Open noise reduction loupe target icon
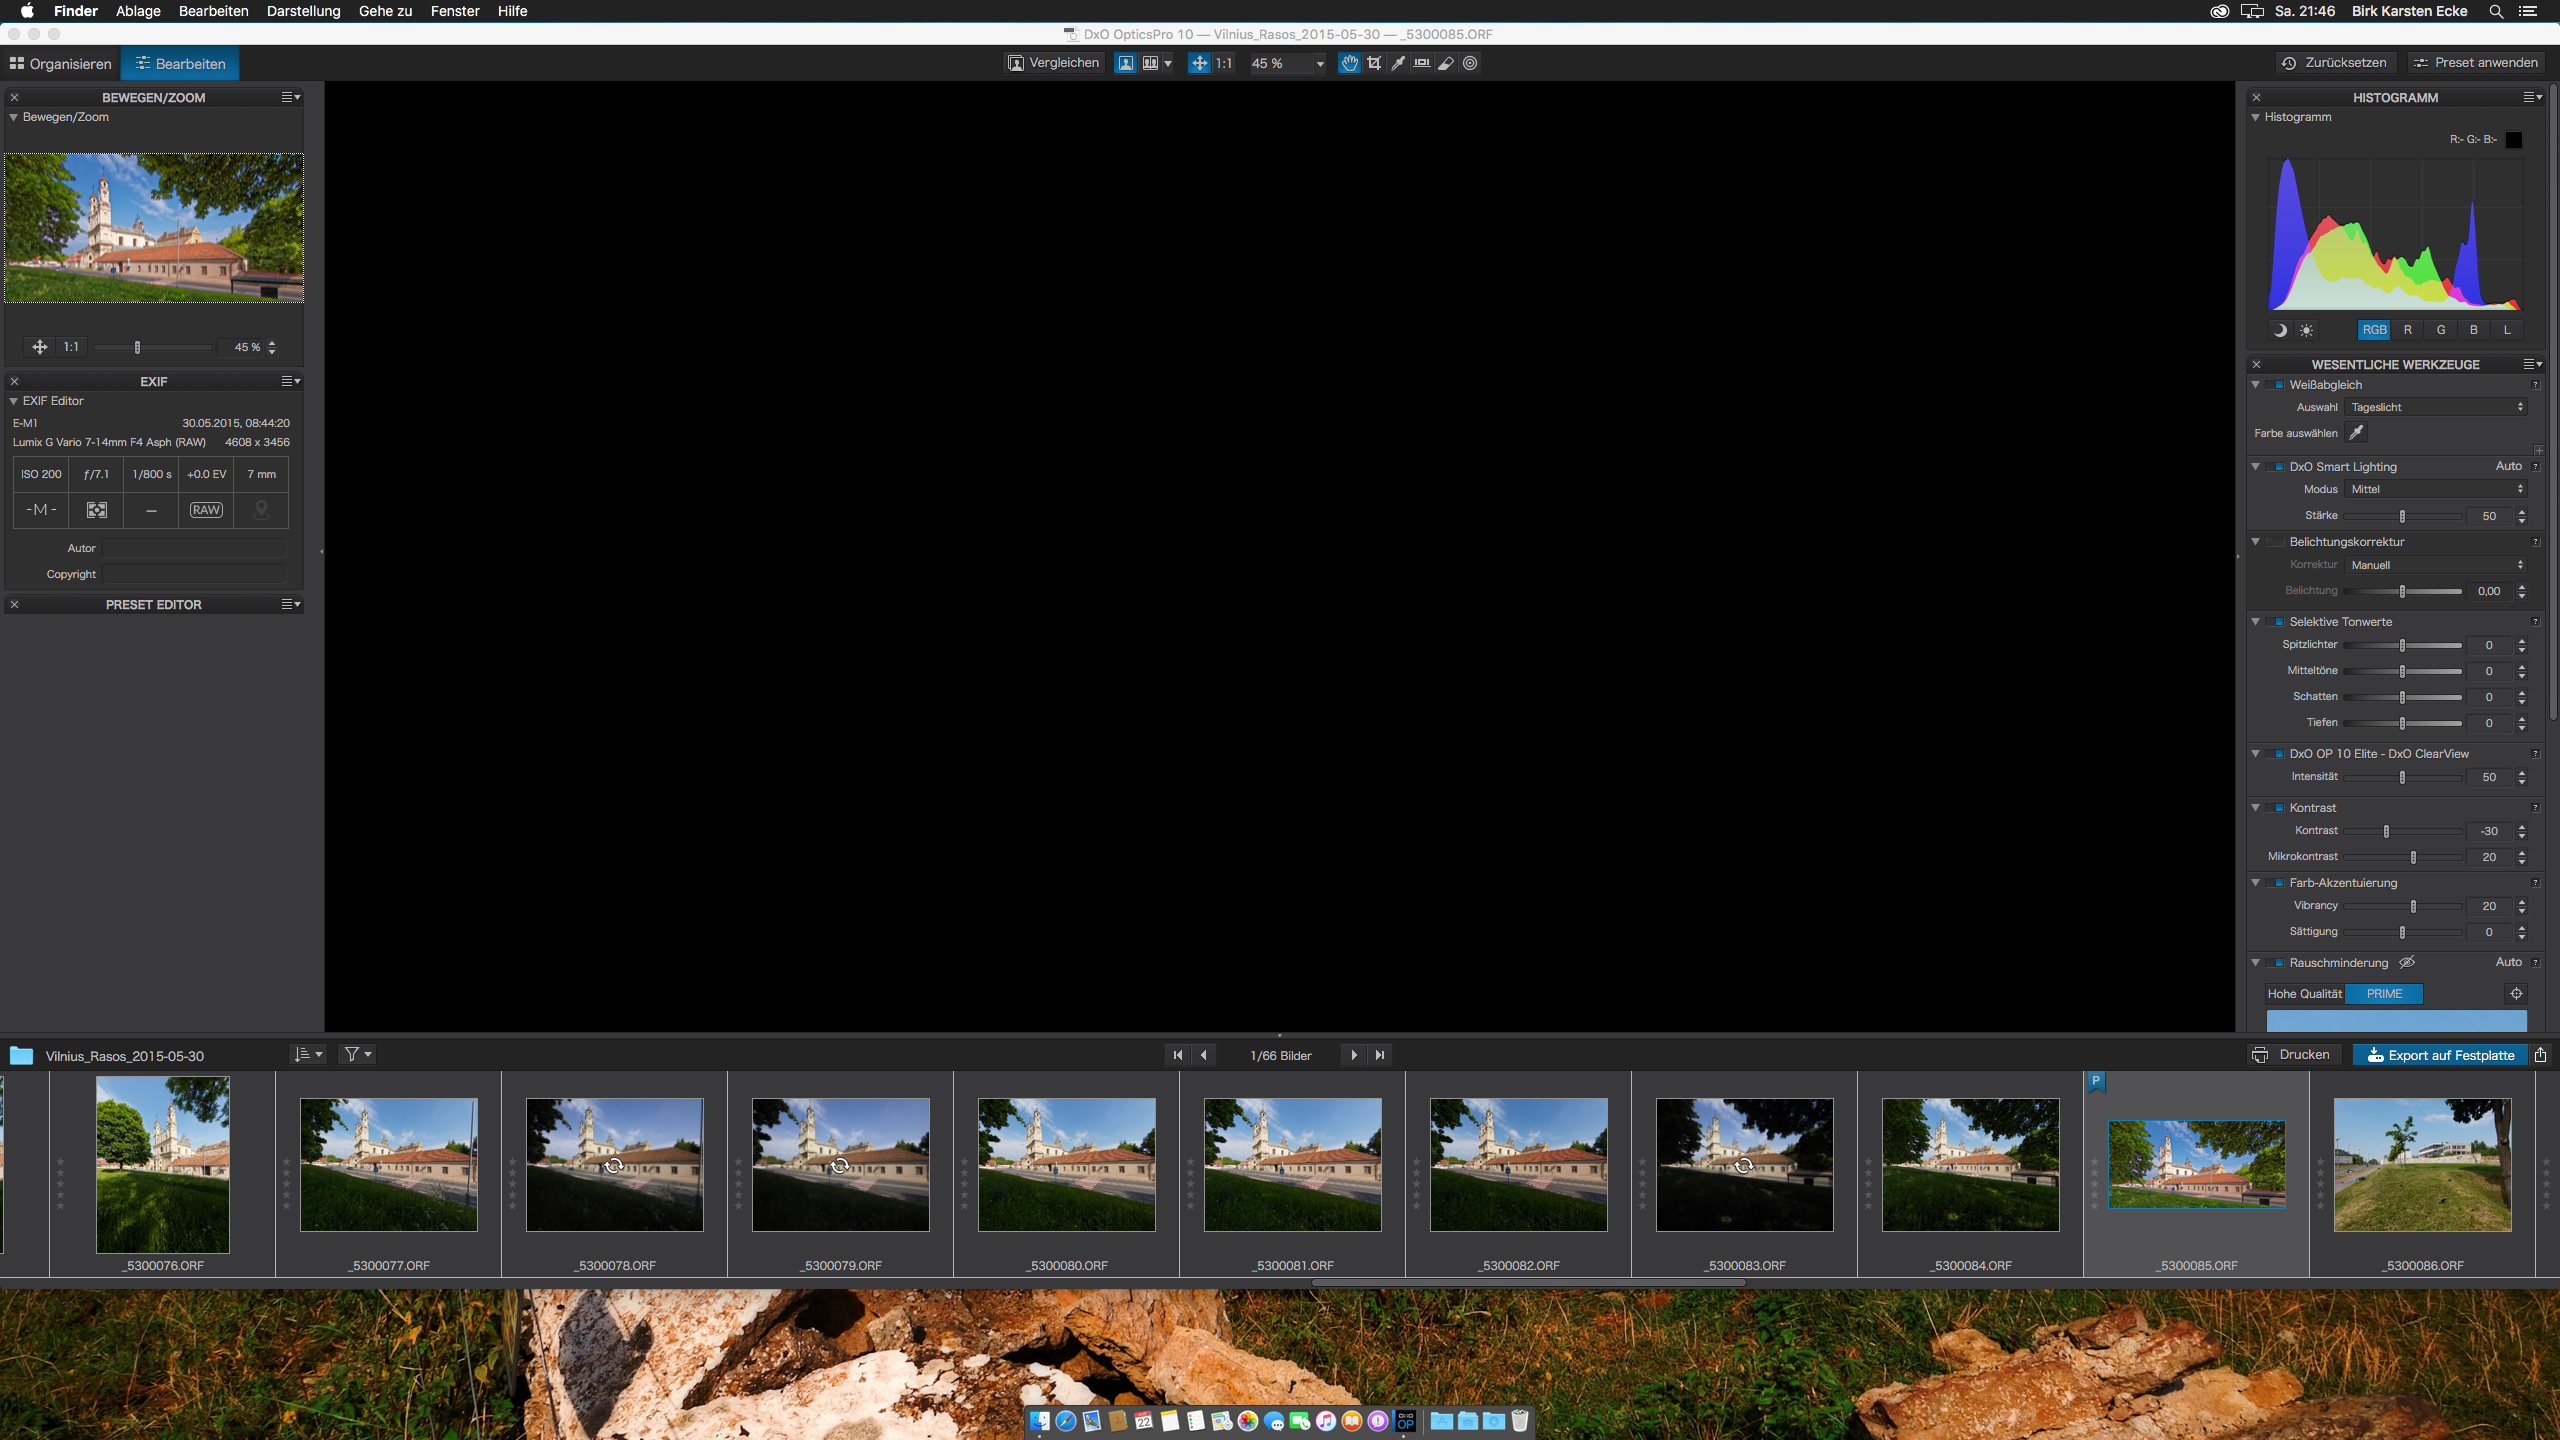The height and width of the screenshot is (1440, 2560). click(2516, 994)
